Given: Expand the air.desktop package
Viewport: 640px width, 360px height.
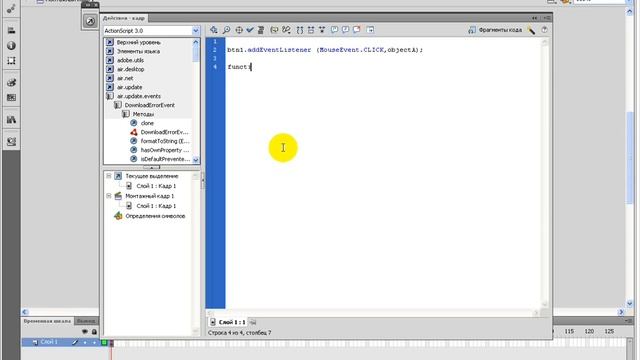Looking at the screenshot, I should (110, 69).
